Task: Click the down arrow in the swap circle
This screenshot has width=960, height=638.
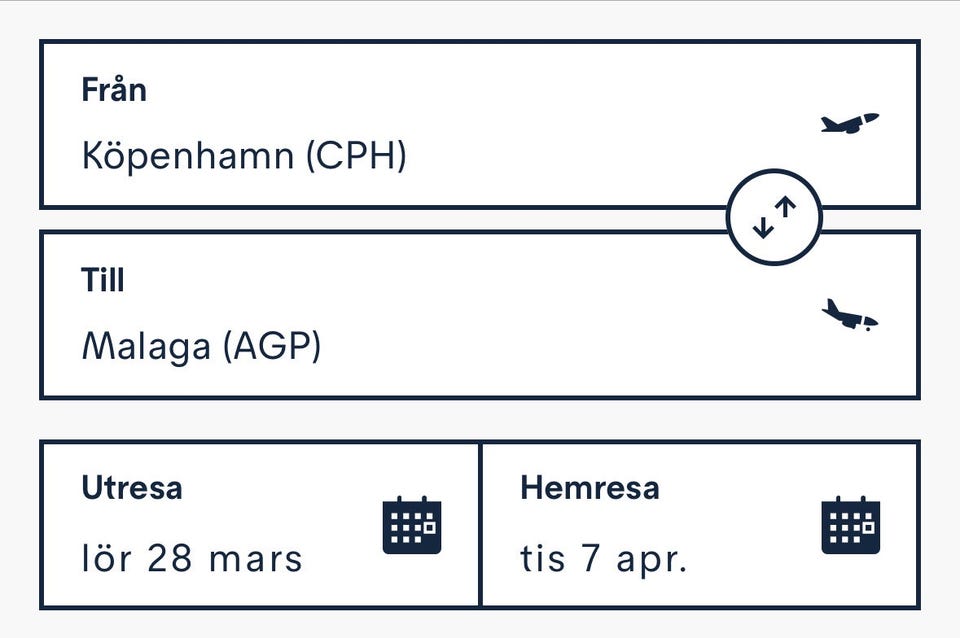Action: [763, 227]
